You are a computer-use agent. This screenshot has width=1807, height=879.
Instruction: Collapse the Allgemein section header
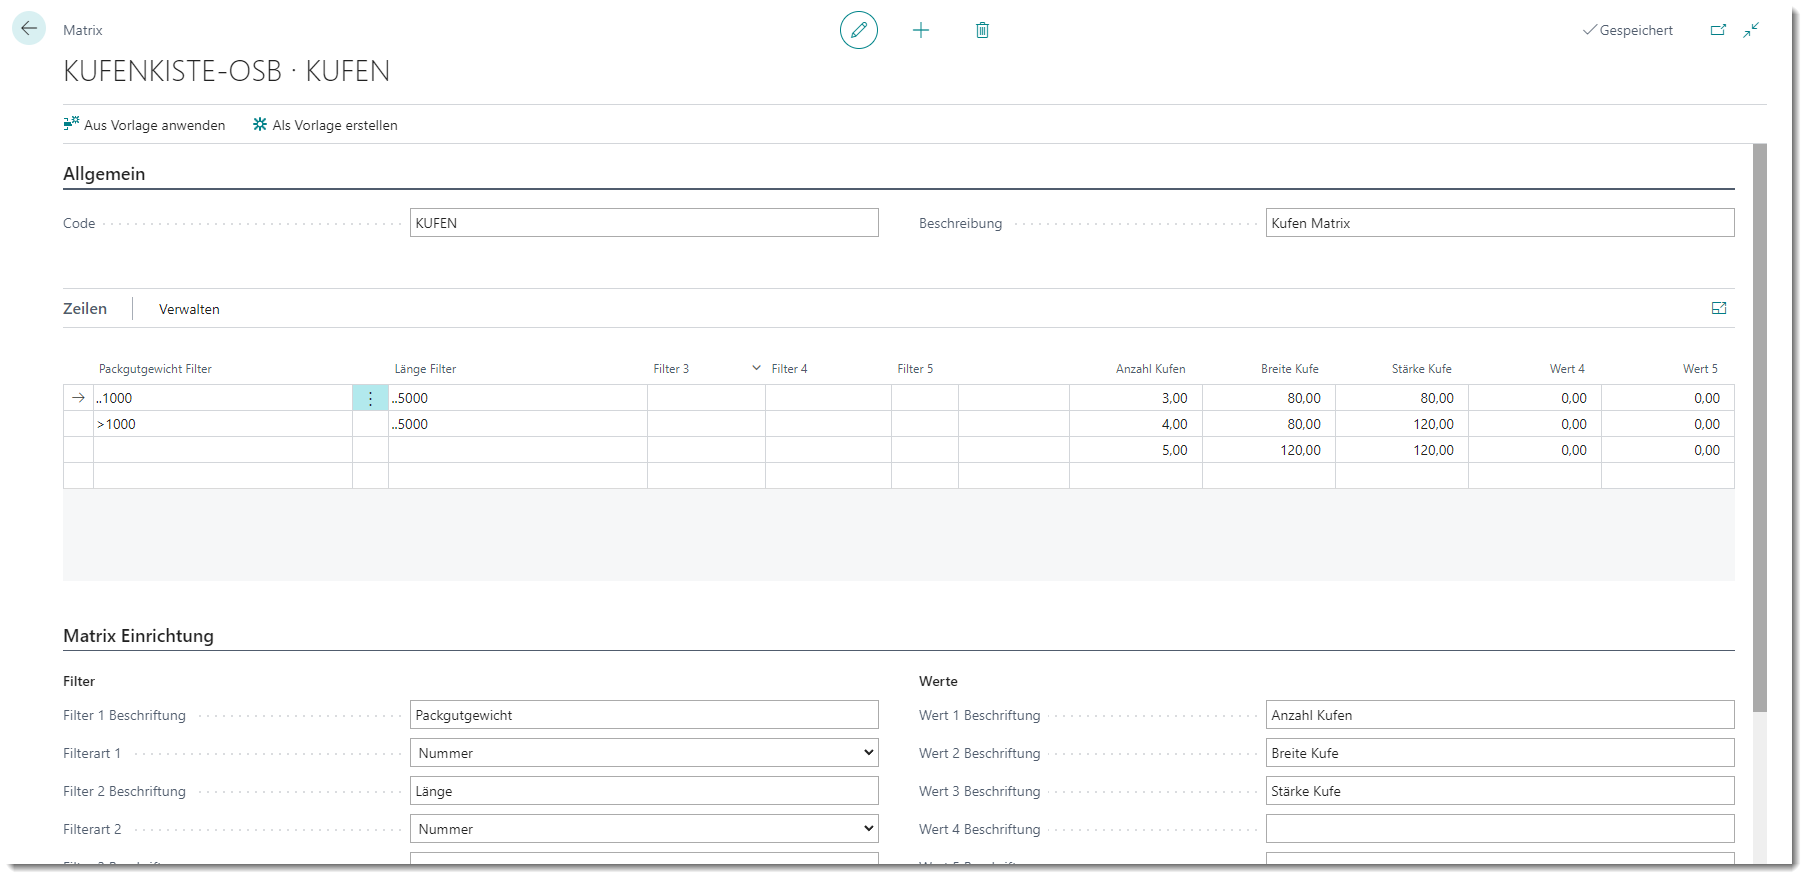click(x=104, y=174)
